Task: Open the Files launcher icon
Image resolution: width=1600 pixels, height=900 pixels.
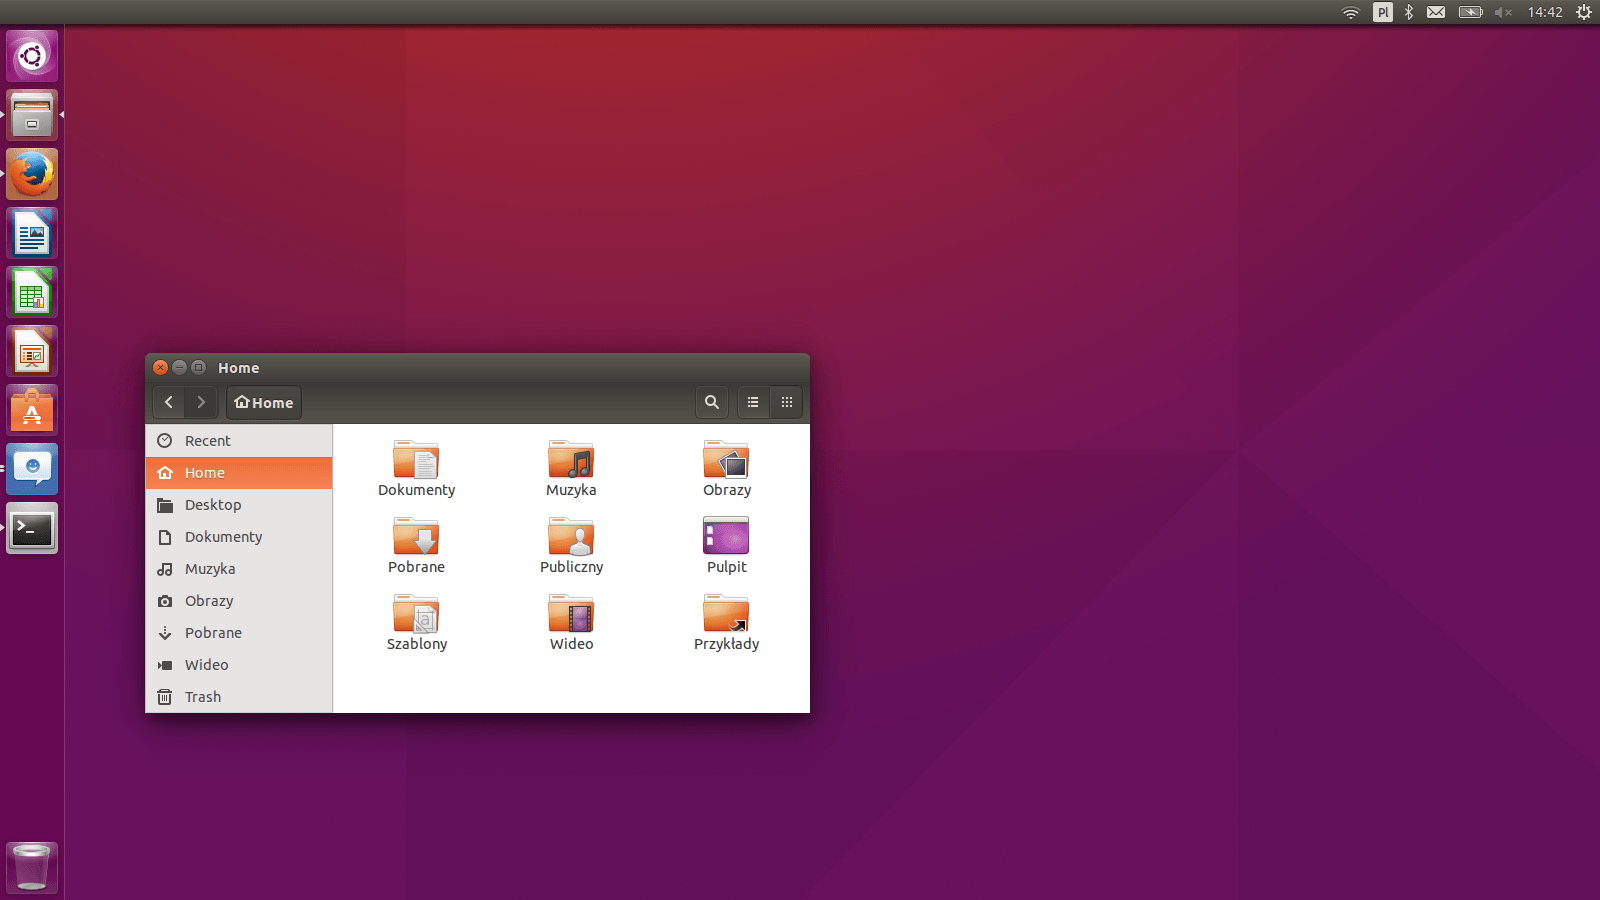Action: click(x=32, y=115)
